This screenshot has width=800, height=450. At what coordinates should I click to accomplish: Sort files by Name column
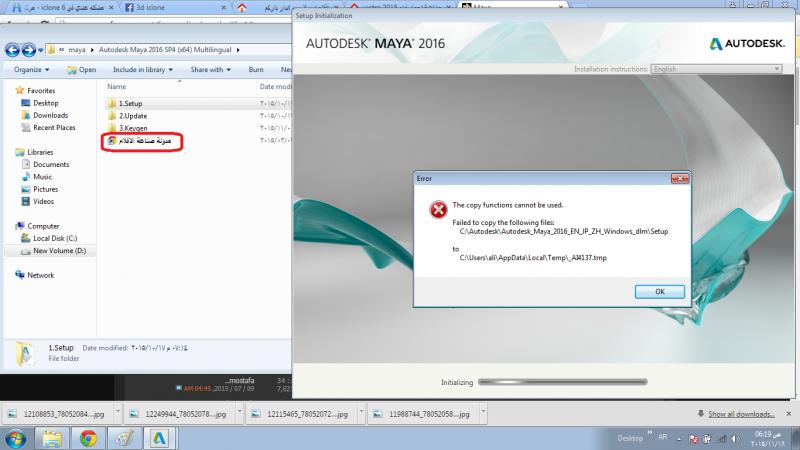pos(117,87)
